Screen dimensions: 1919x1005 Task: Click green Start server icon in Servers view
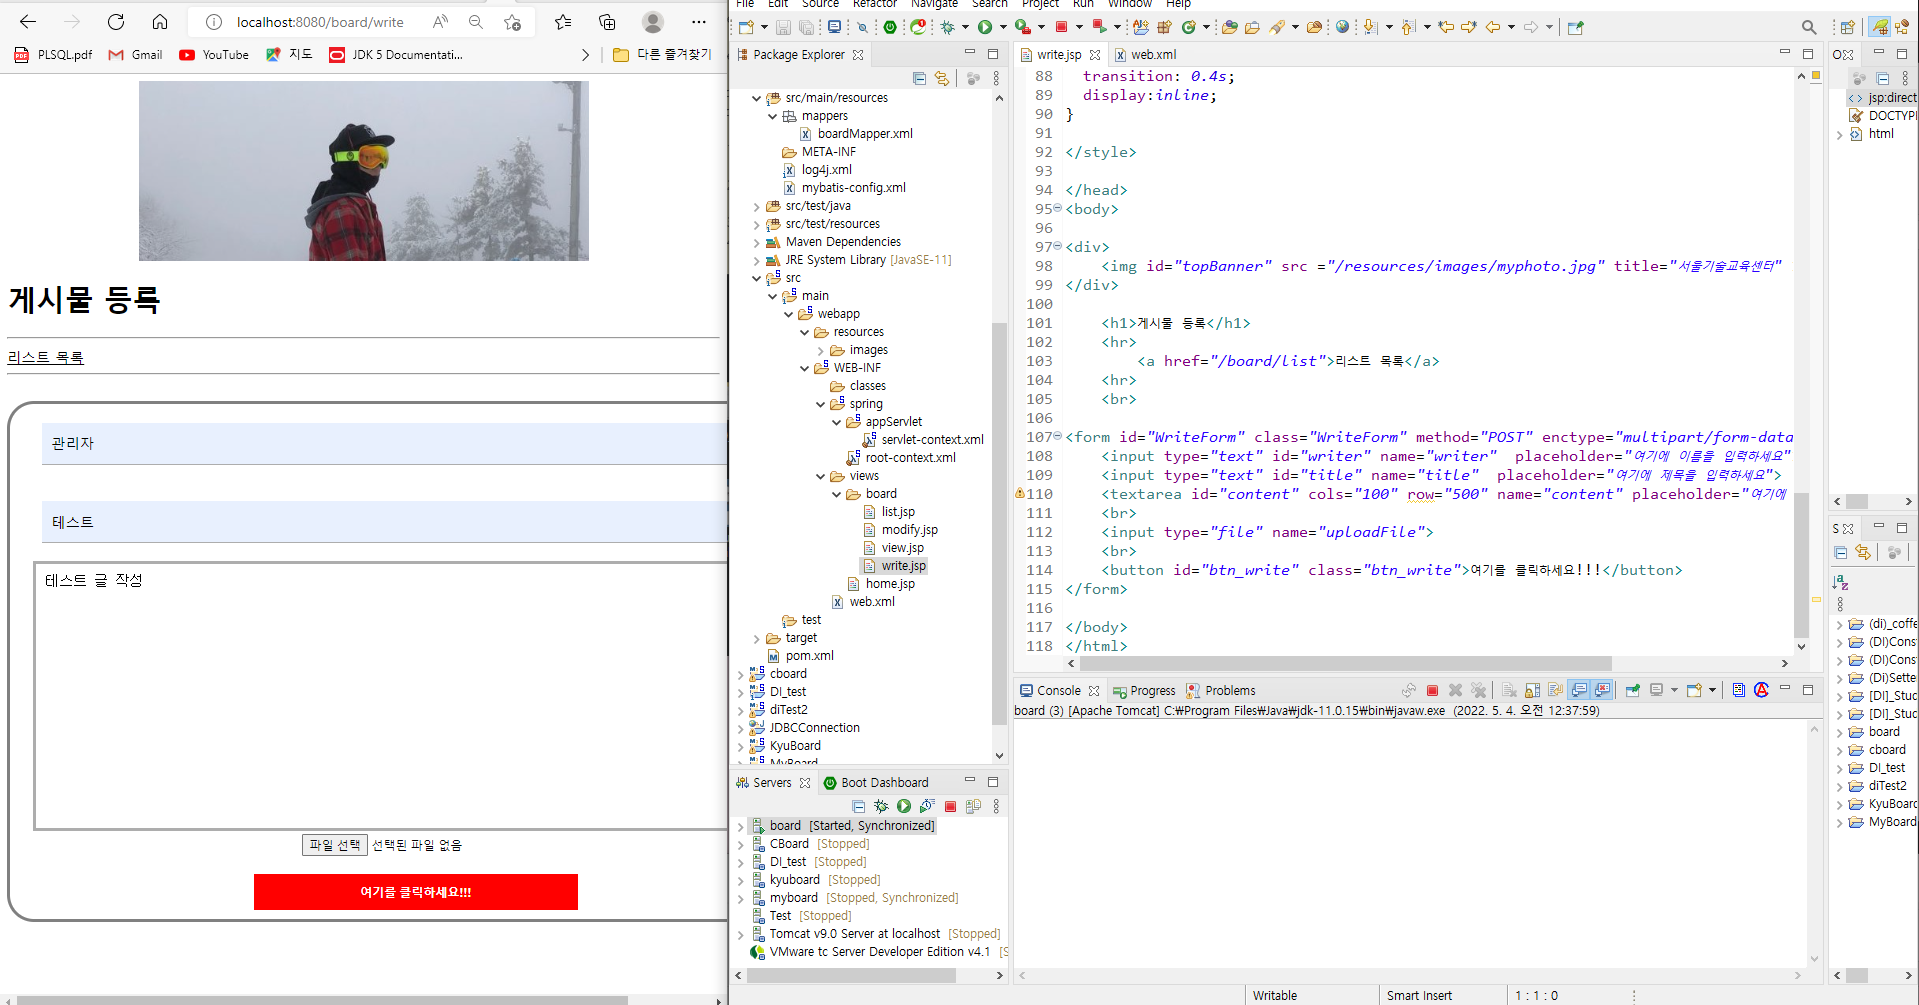coord(904,806)
